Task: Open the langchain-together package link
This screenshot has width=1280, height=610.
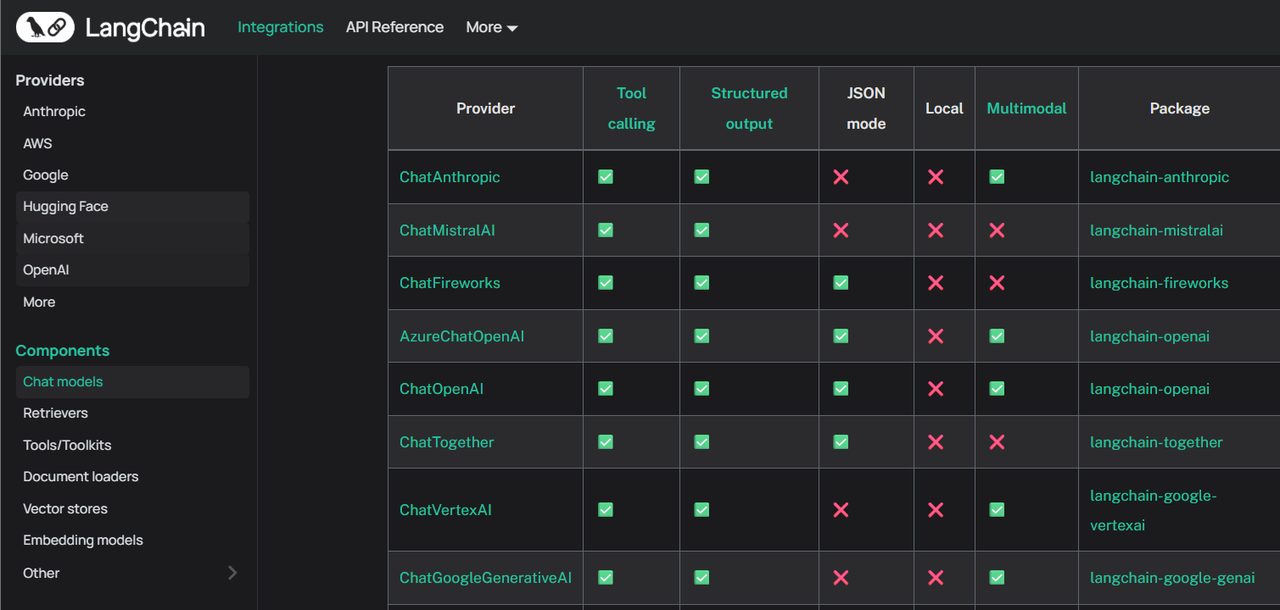Action: coord(1157,442)
